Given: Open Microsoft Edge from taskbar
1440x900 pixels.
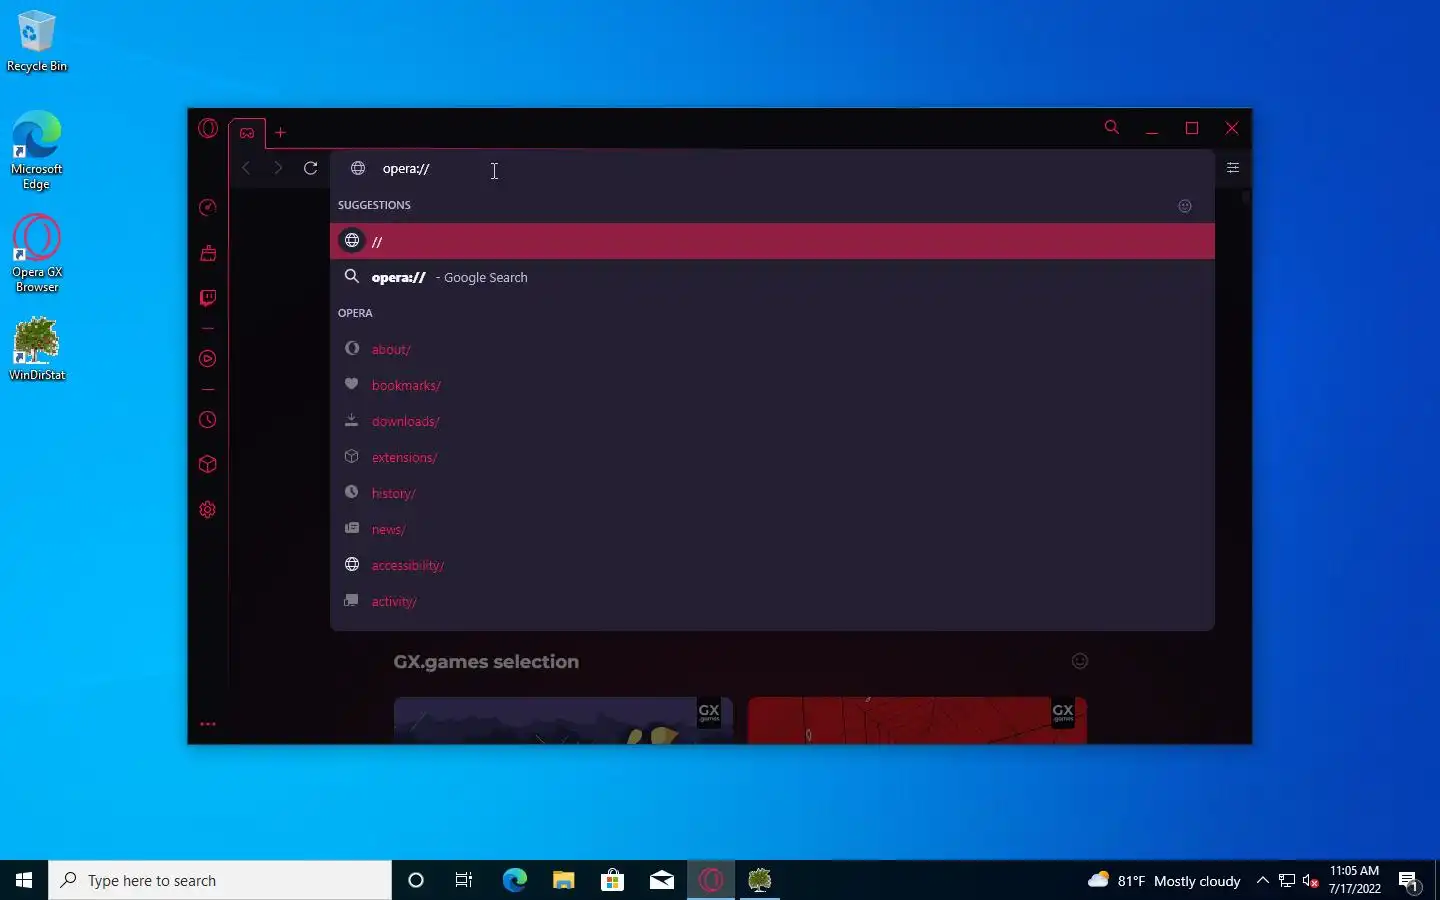Looking at the screenshot, I should click(514, 880).
